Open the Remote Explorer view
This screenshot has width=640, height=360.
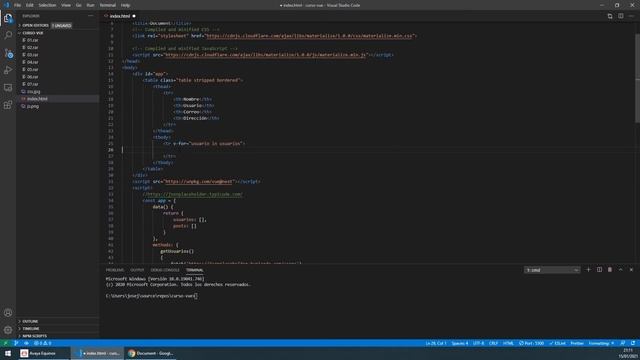pyautogui.click(x=8, y=87)
